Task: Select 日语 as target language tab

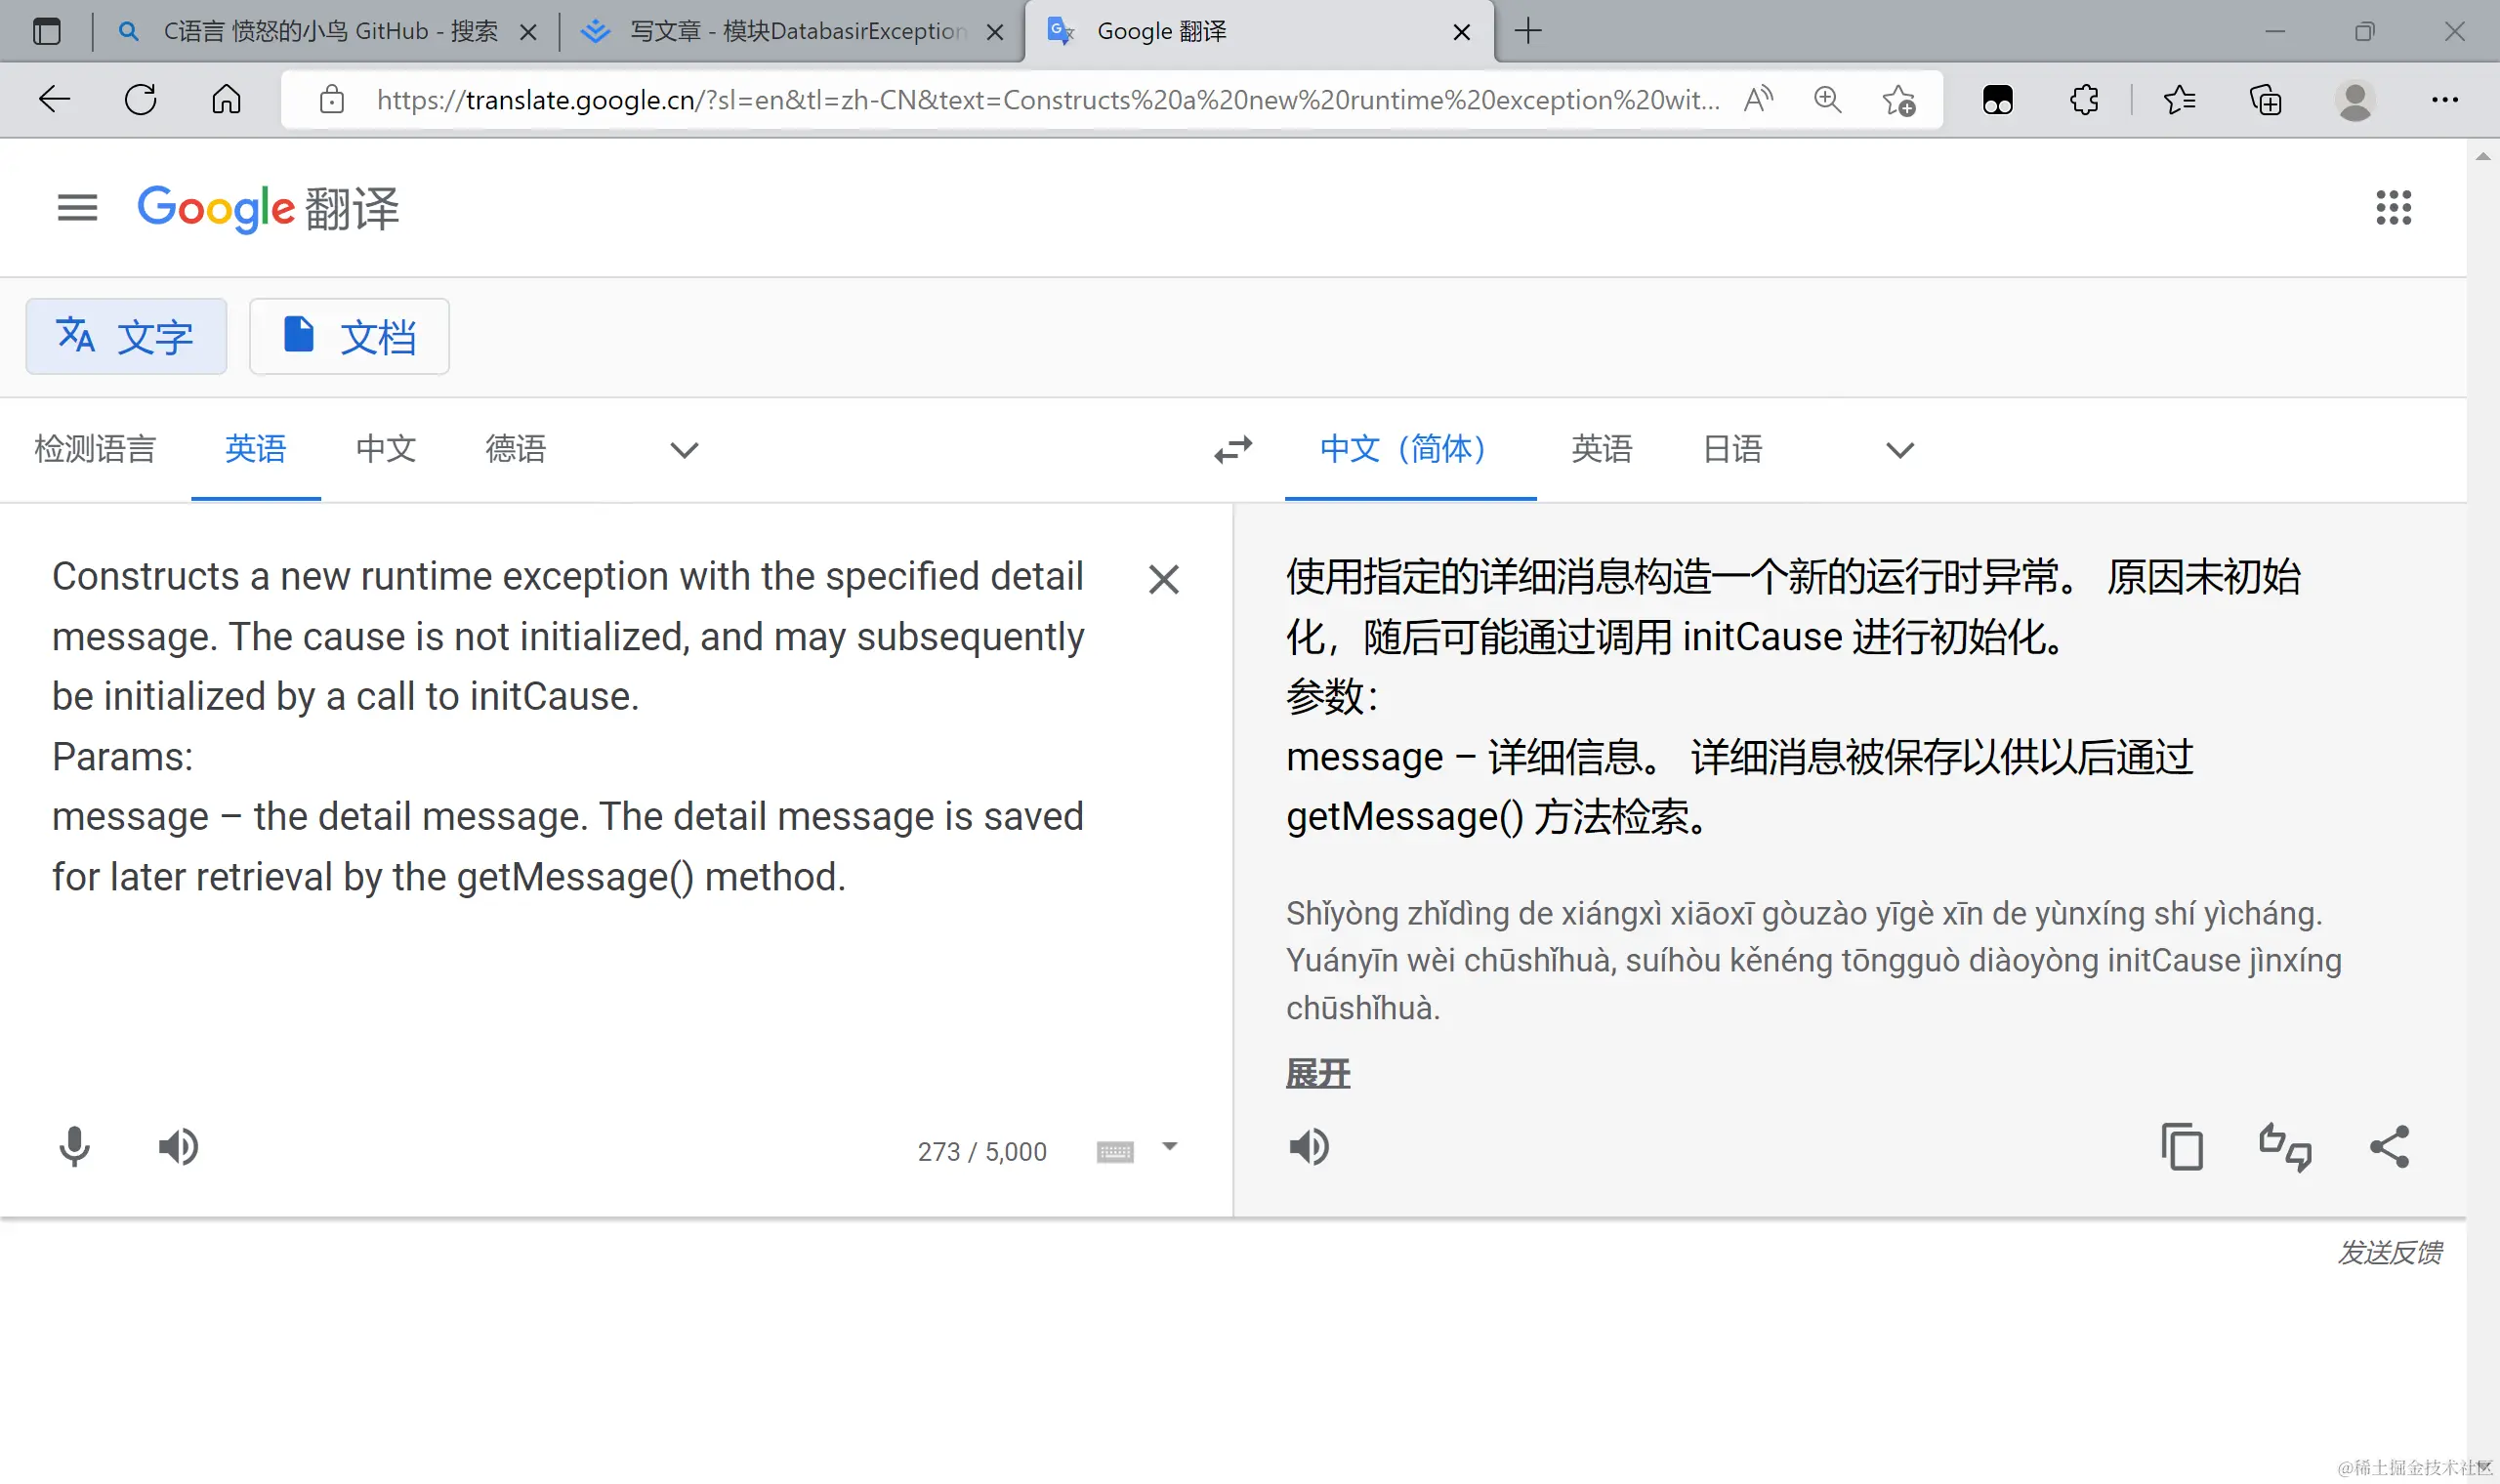Action: click(1733, 449)
